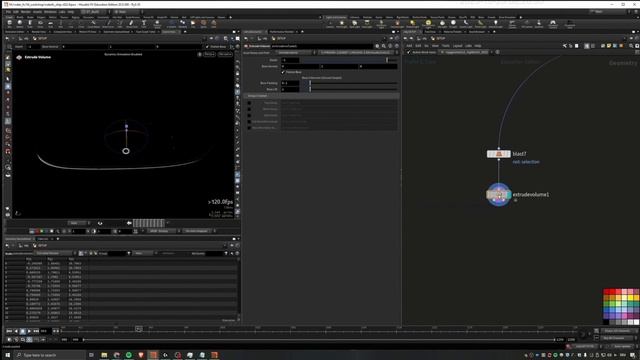Screen dimensions: 640x360
Task: Open the Render menu
Action: point(25,12)
